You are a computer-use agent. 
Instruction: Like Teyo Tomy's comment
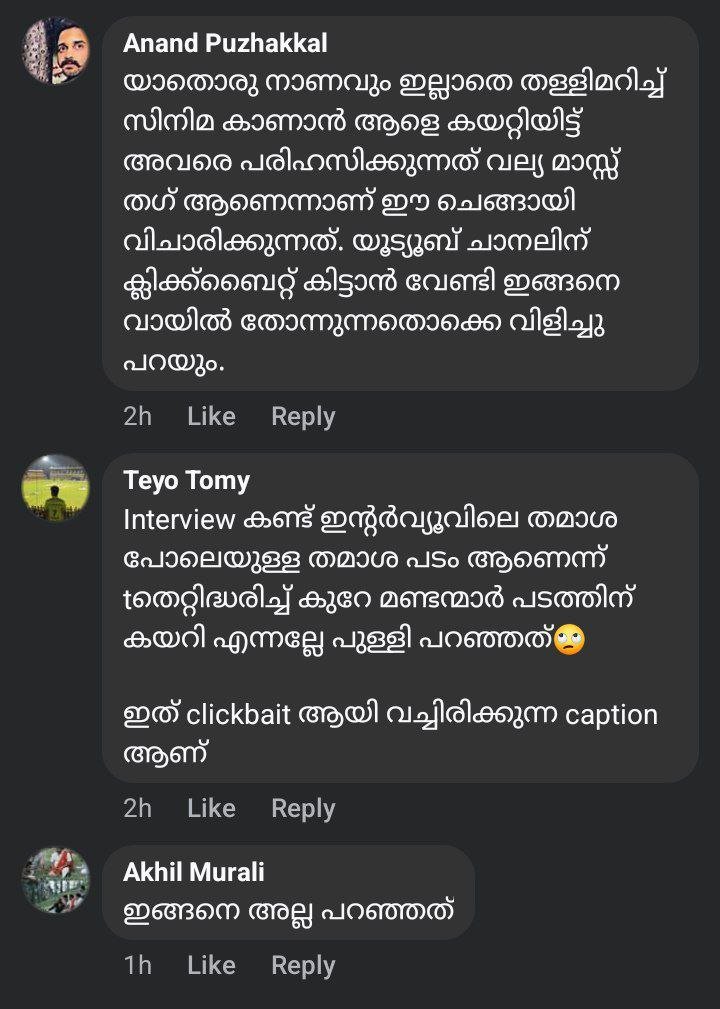(x=211, y=808)
